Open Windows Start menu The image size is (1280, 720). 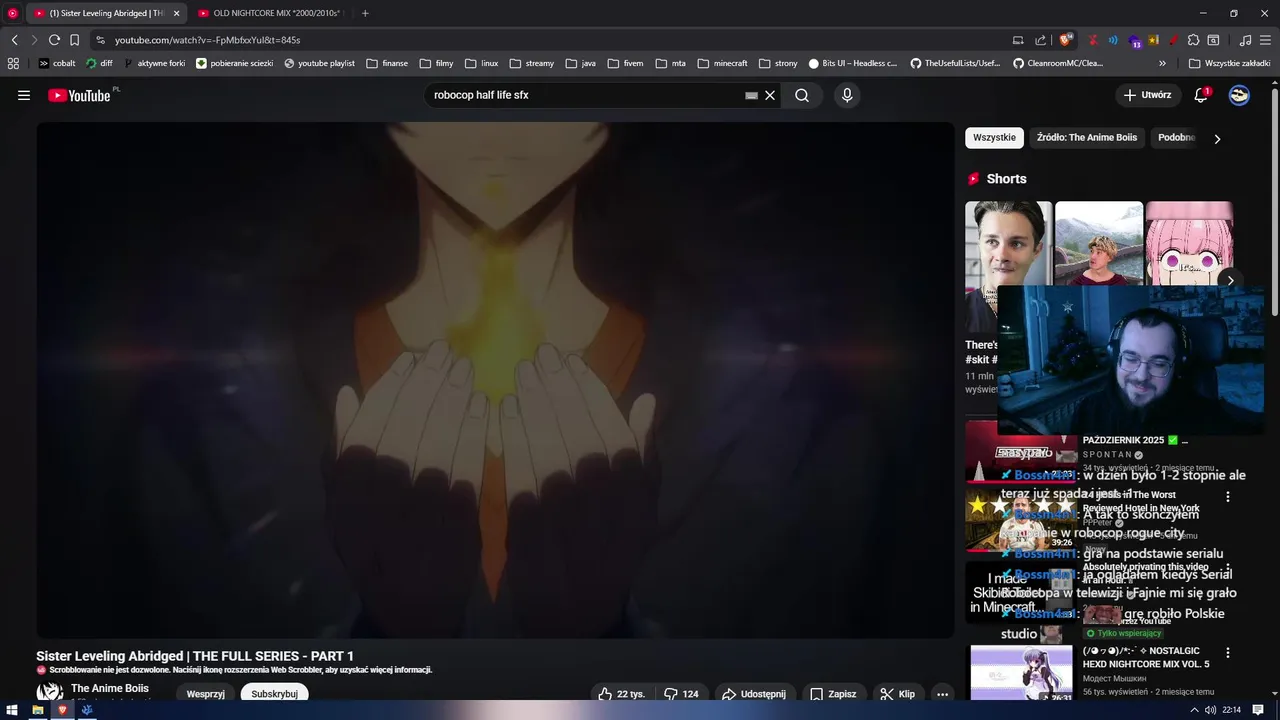(12, 710)
